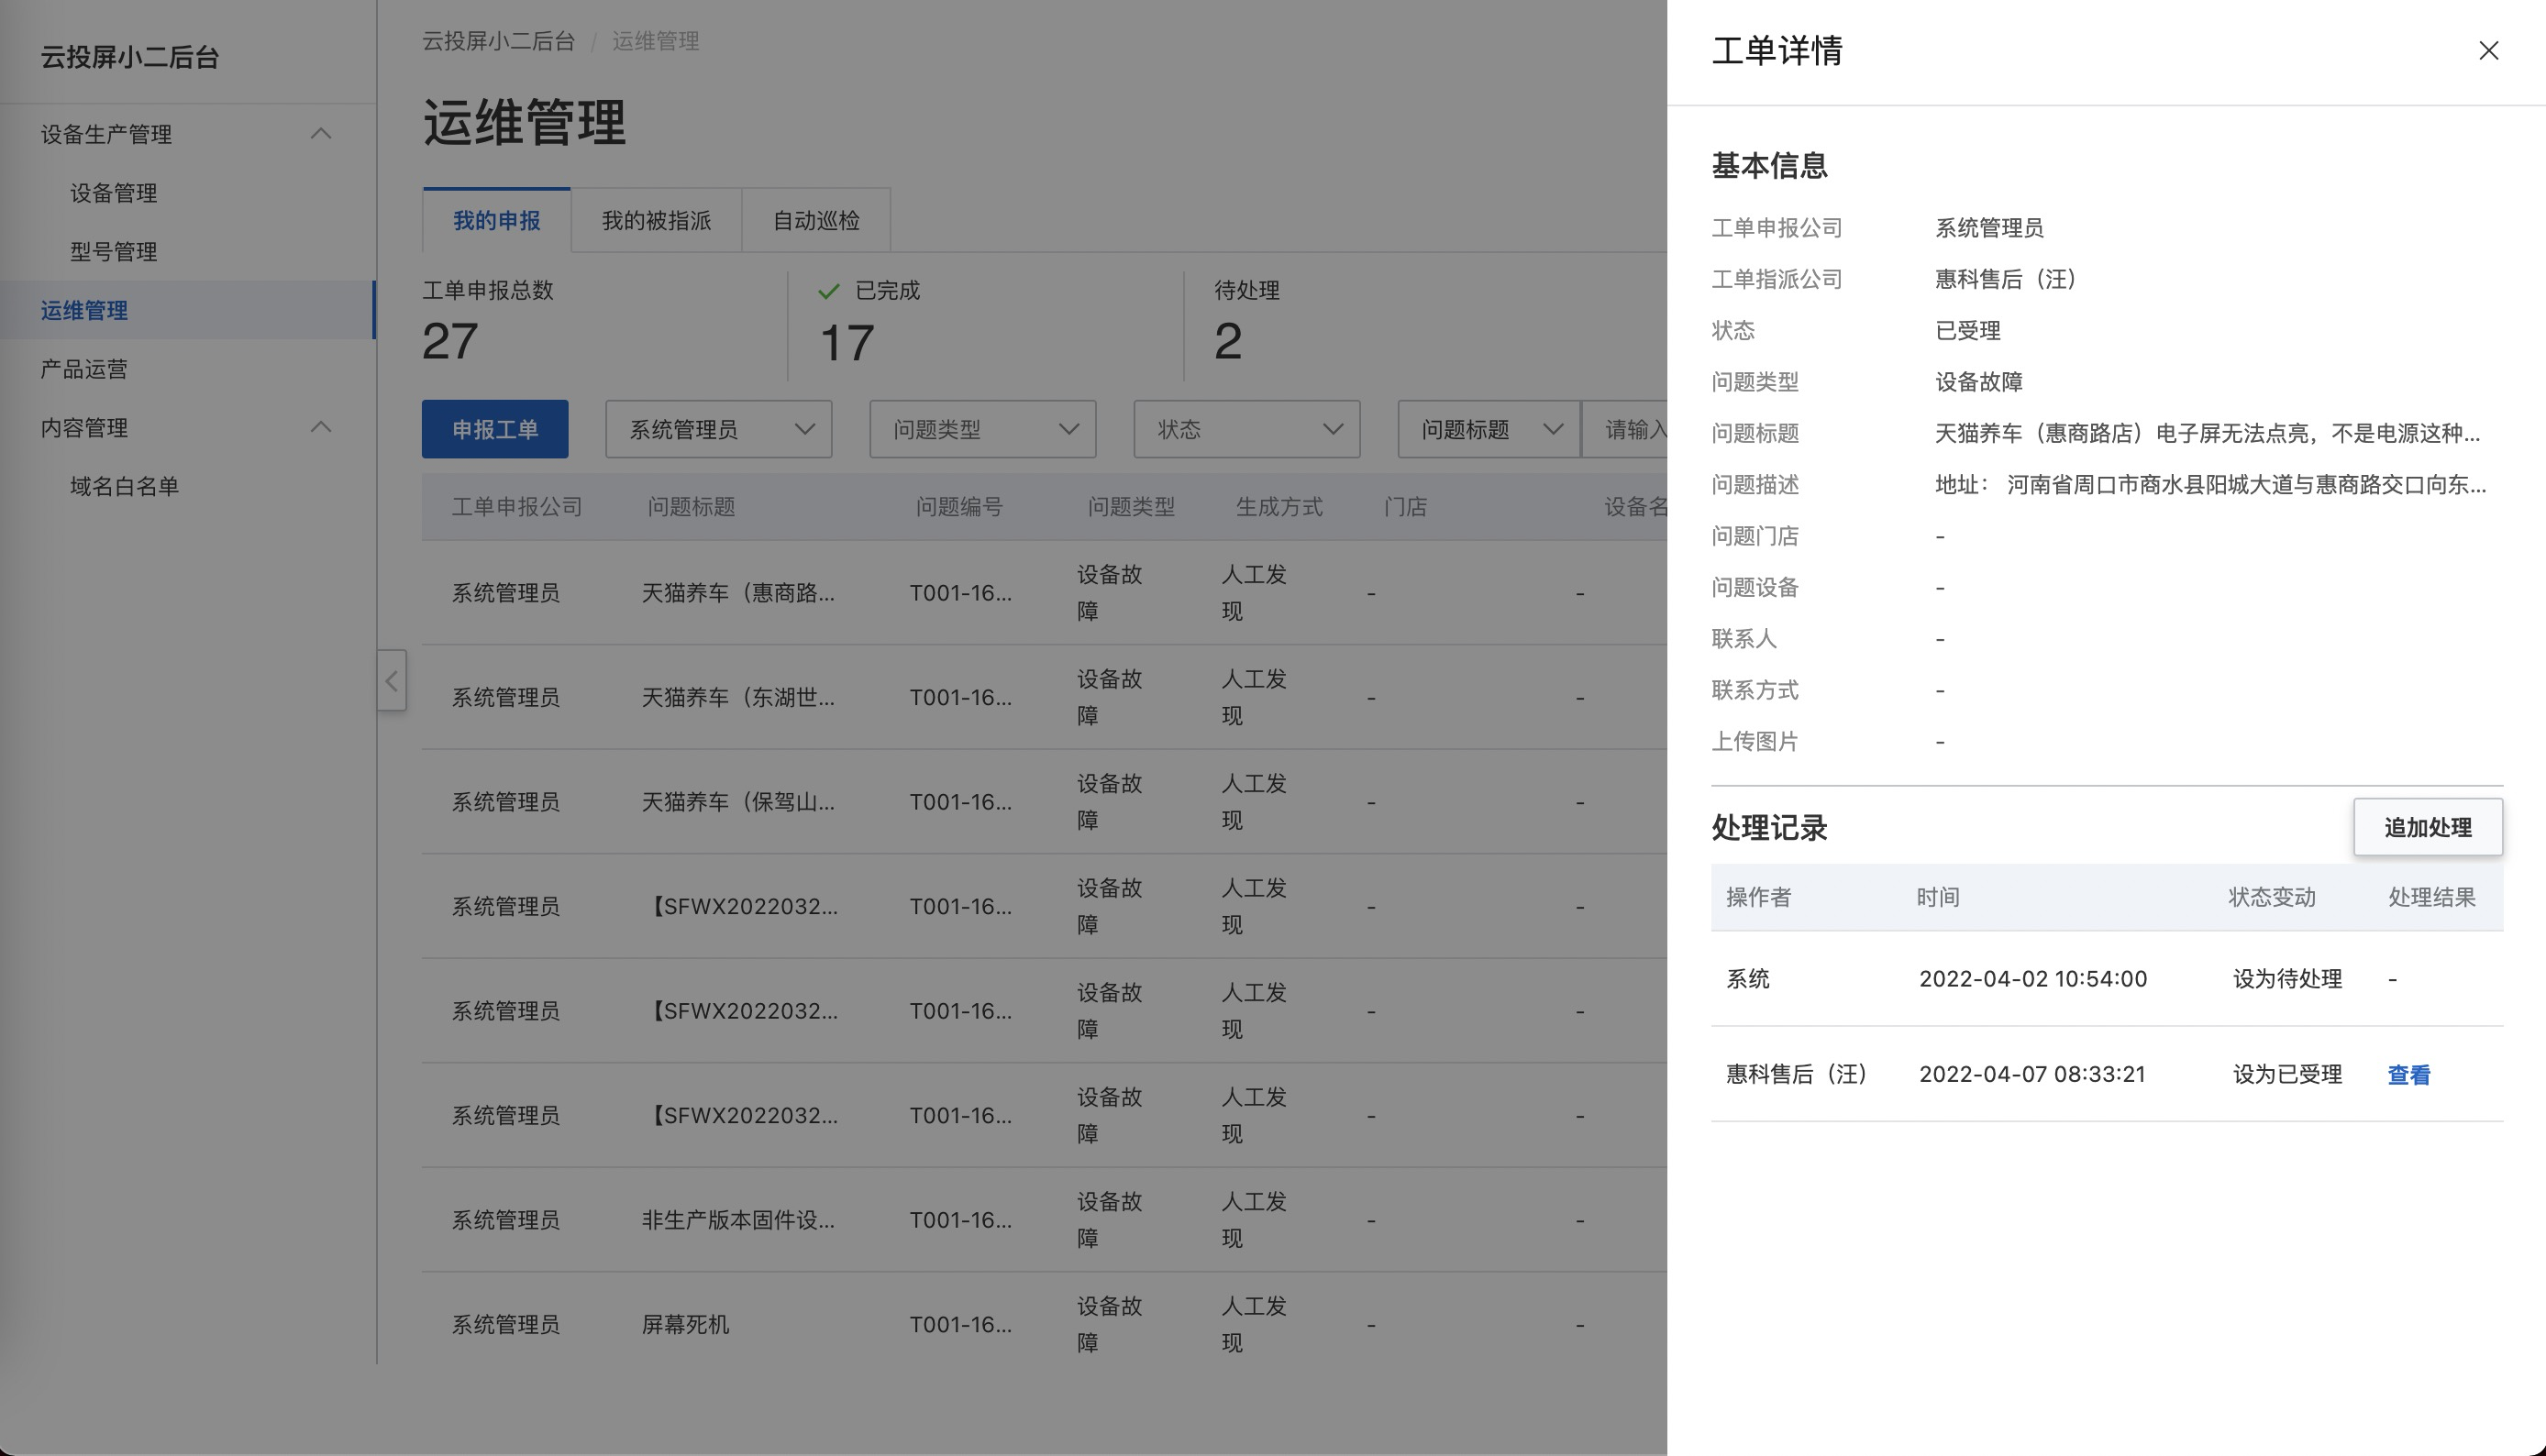Screen dimensions: 2546x1456
Task: Click 设为待处理 in the 处理记录 table
Action: 2287,979
